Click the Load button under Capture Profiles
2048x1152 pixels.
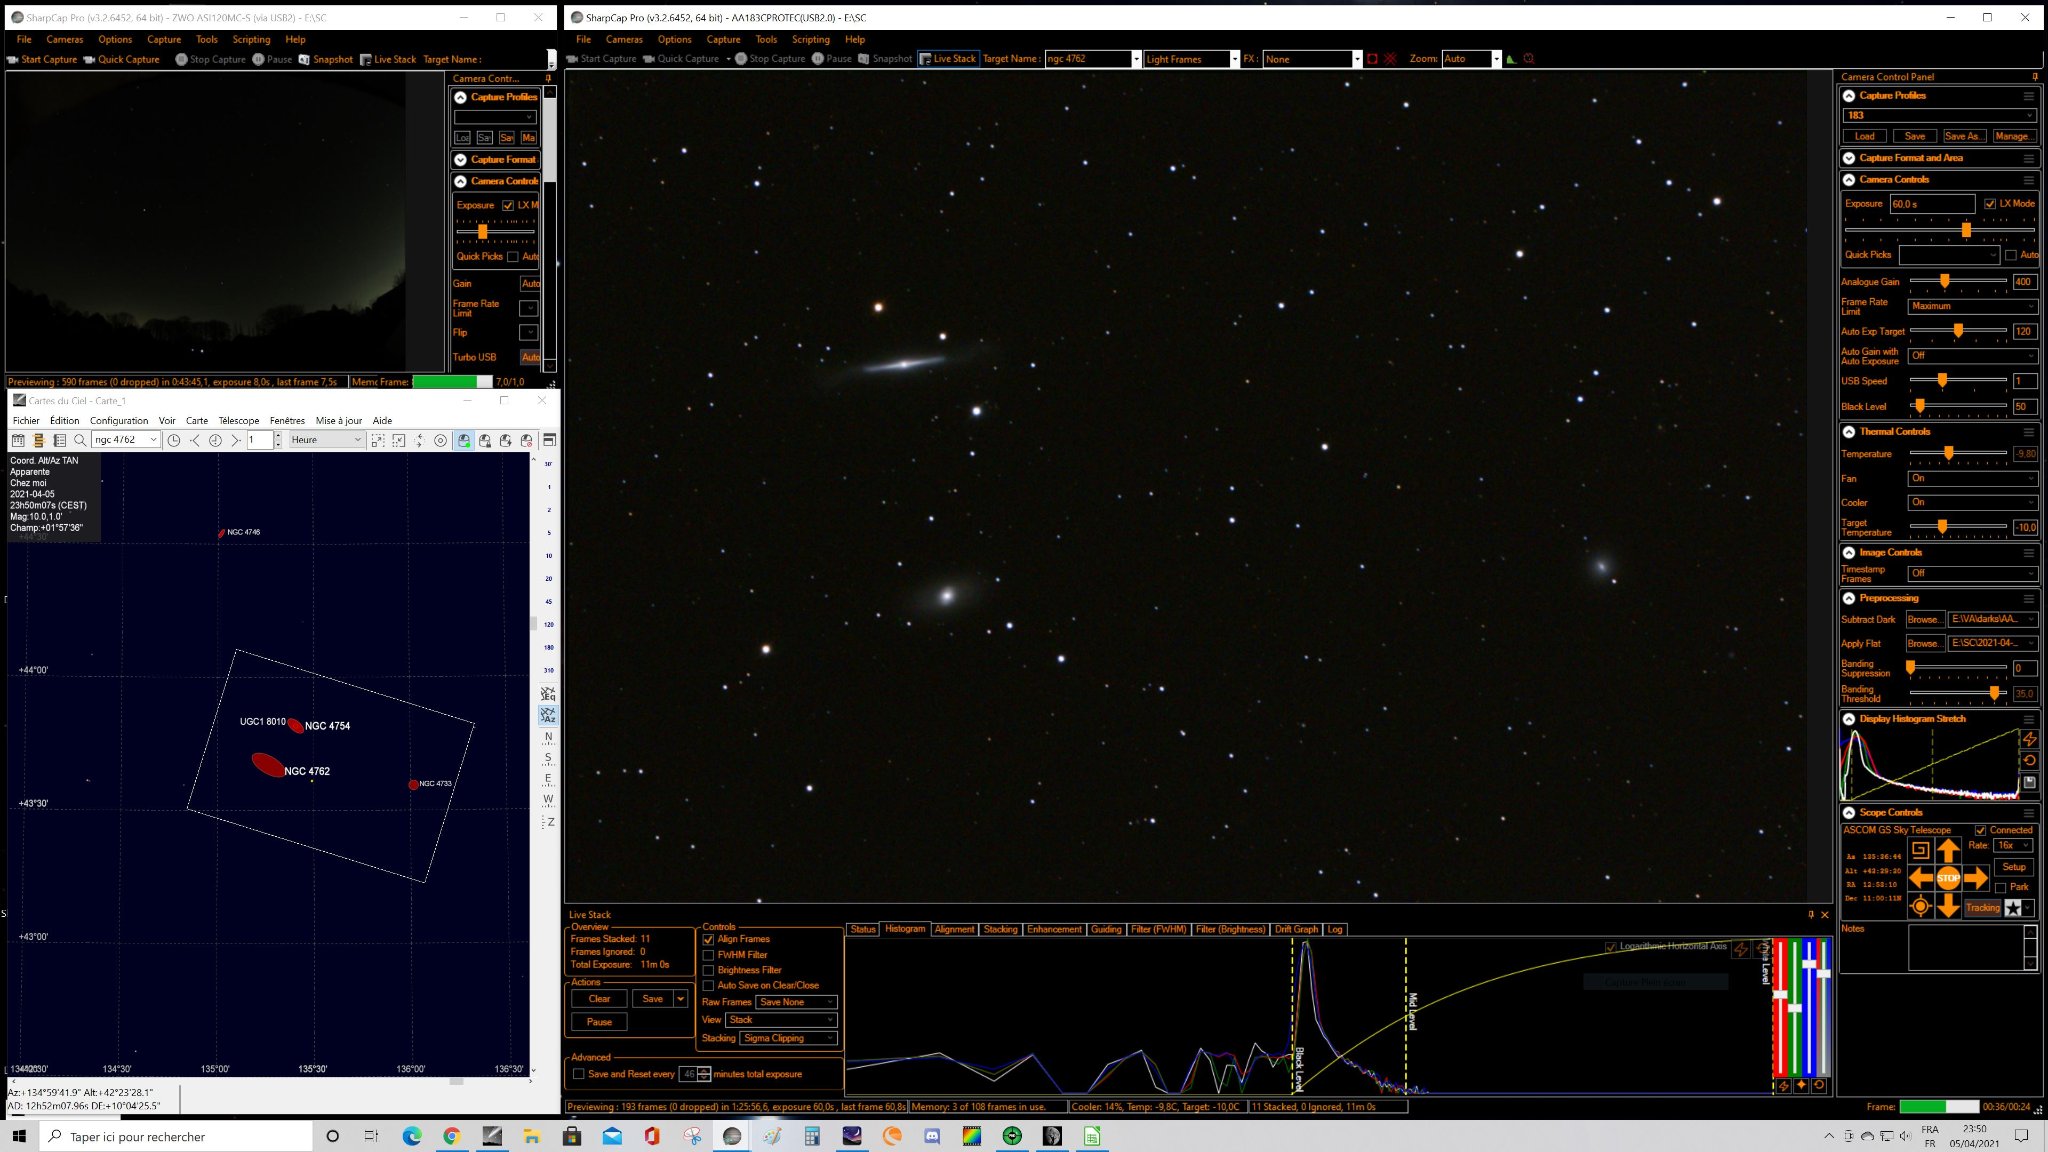pyautogui.click(x=1865, y=136)
